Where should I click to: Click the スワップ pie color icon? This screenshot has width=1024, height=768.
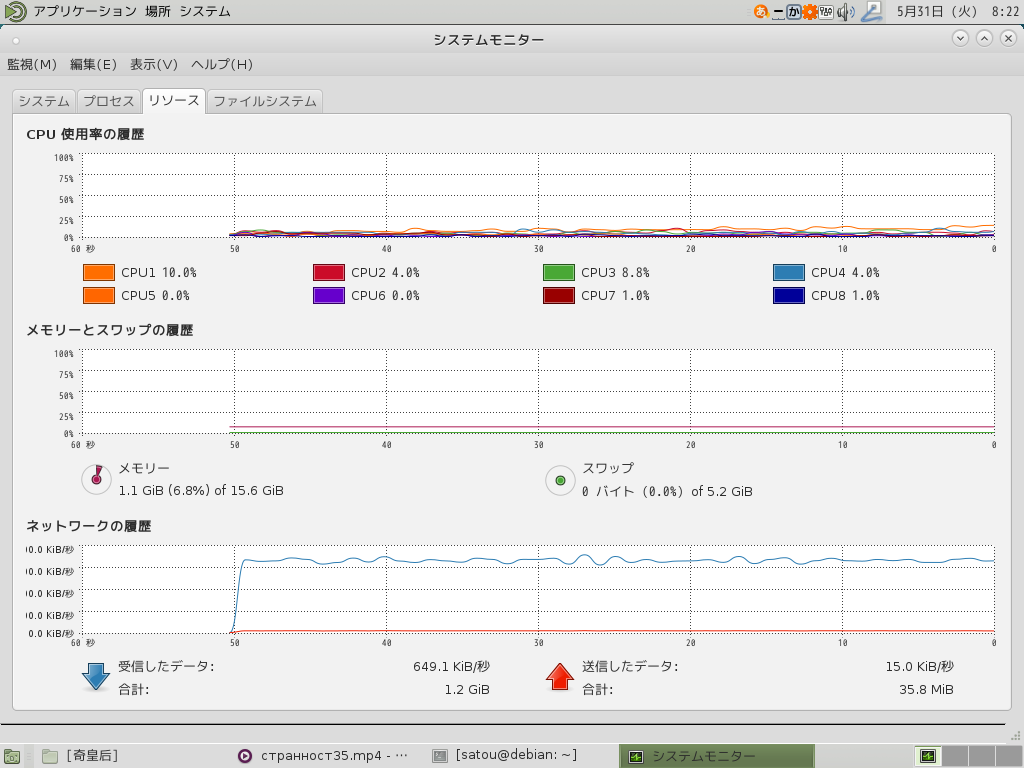(x=560, y=480)
